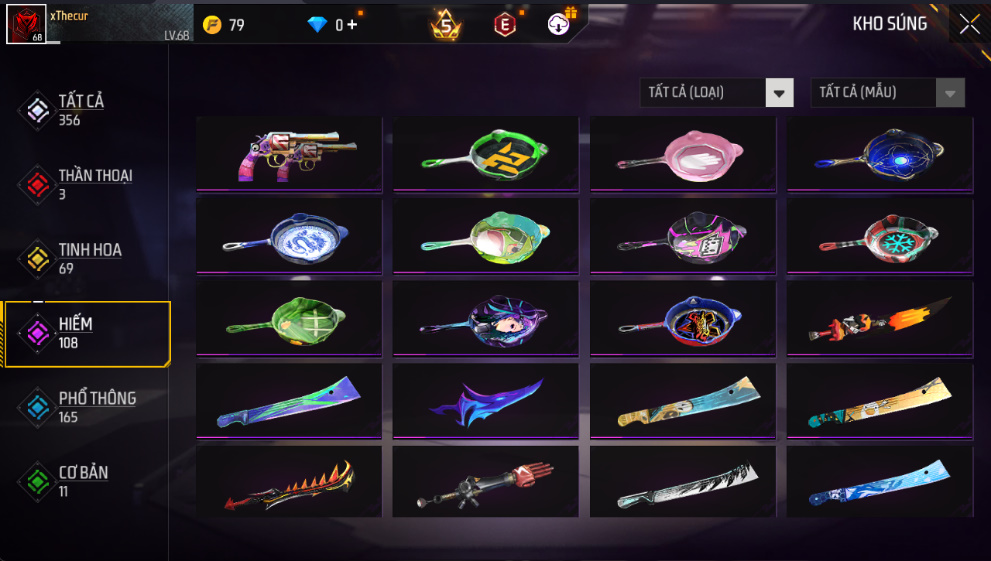991x561 pixels.
Task: Open the red Elite pass icon
Action: [x=504, y=25]
